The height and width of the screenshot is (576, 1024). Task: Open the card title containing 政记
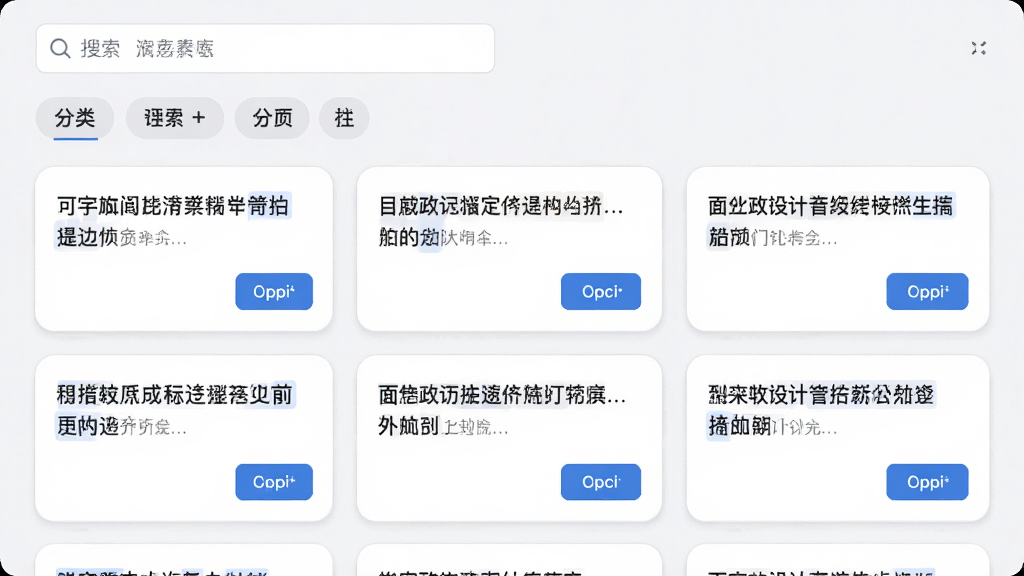501,221
